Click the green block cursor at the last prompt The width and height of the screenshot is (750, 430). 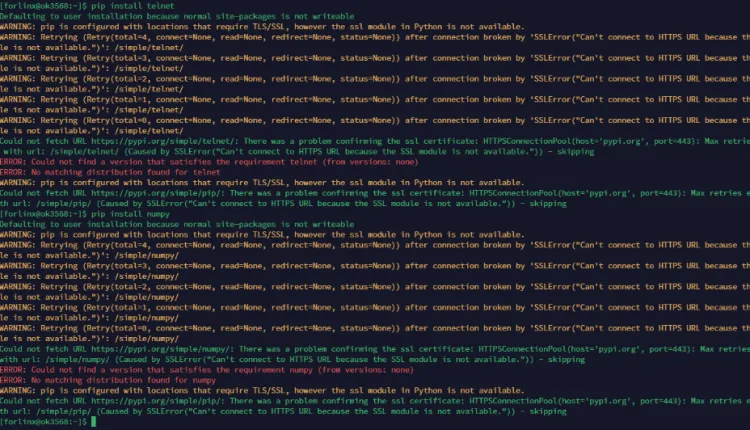coord(94,421)
